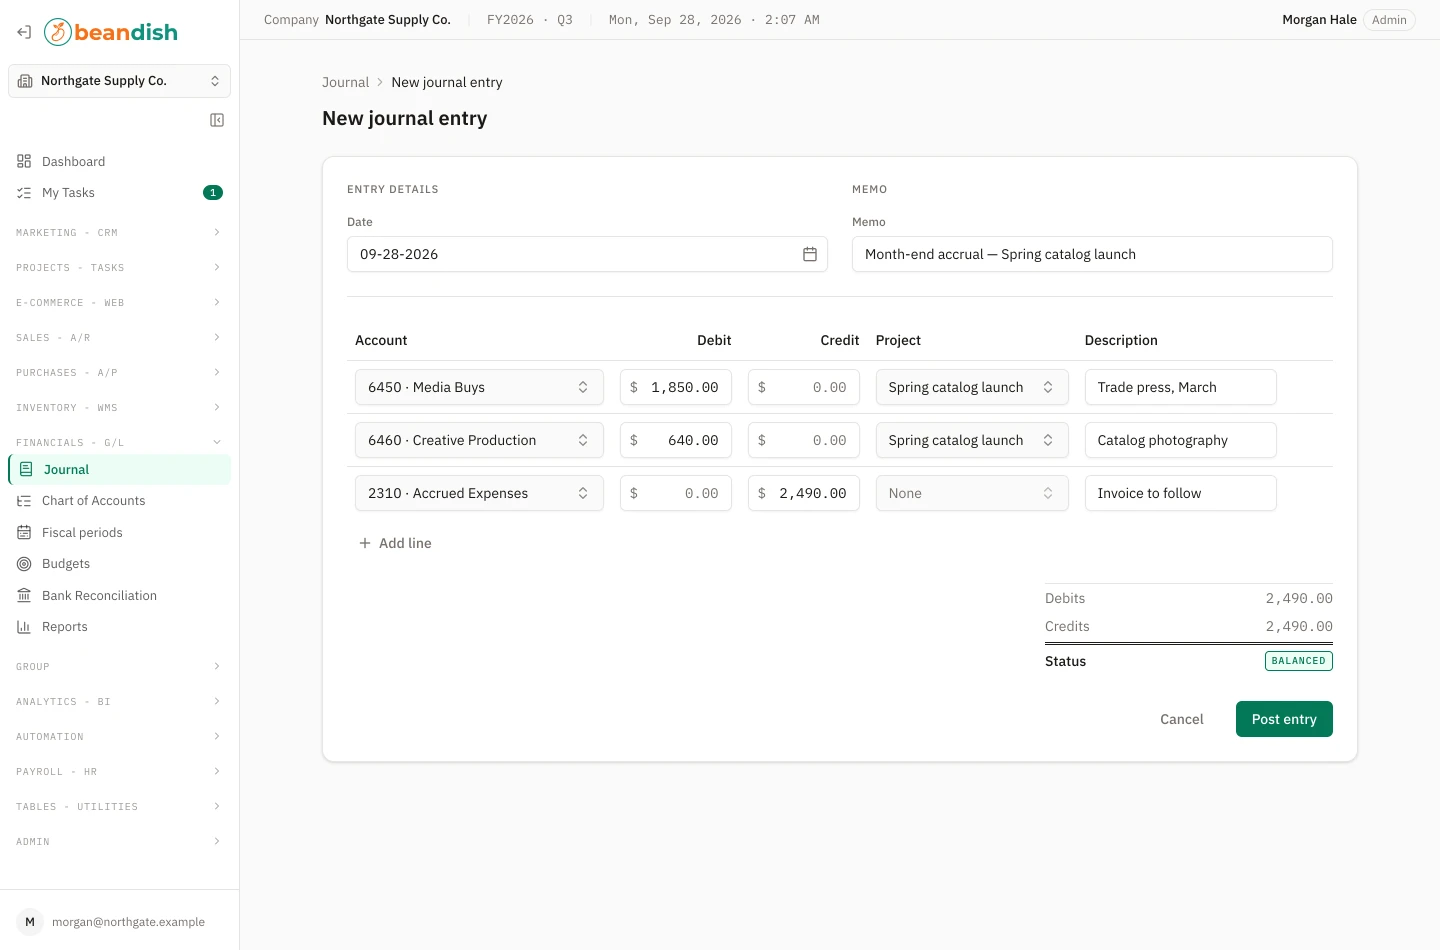This screenshot has height=950, width=1440.
Task: Click the Fiscal periods calendar icon
Action: tap(24, 533)
